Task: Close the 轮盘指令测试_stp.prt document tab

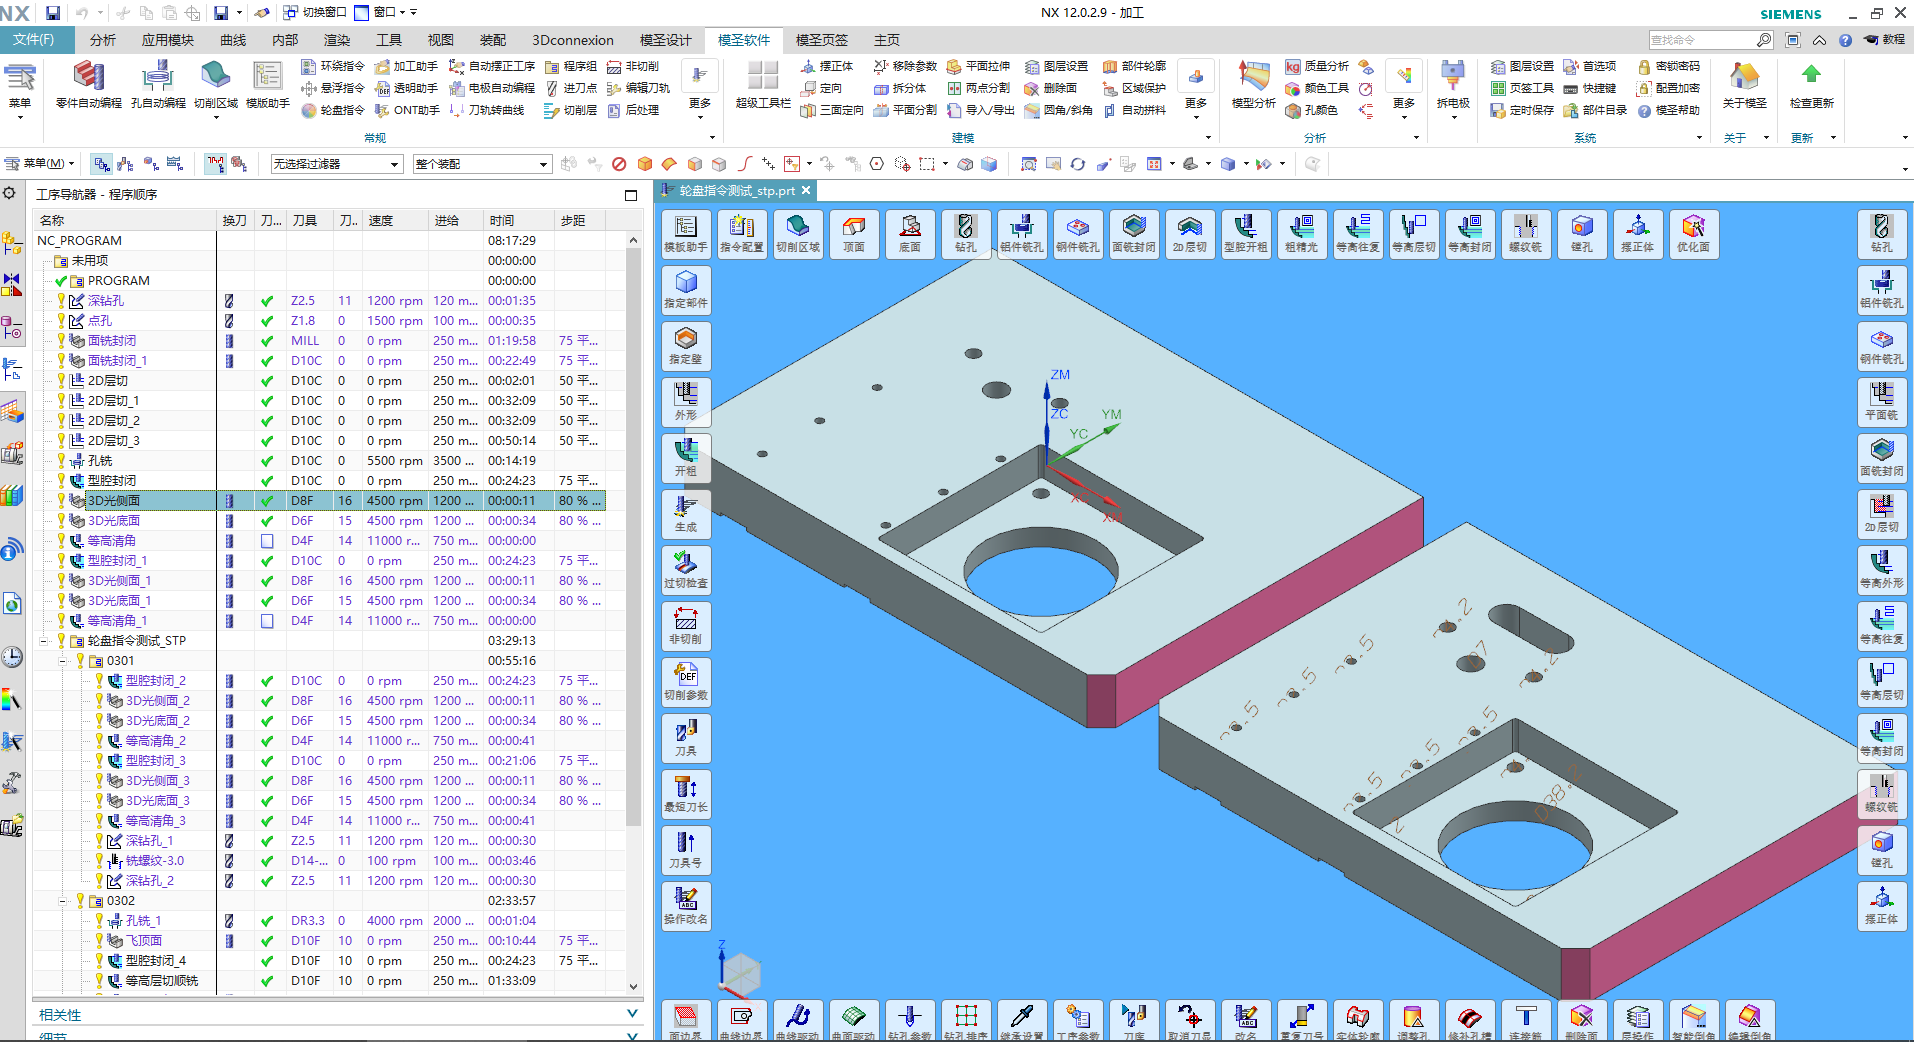Action: pos(806,190)
